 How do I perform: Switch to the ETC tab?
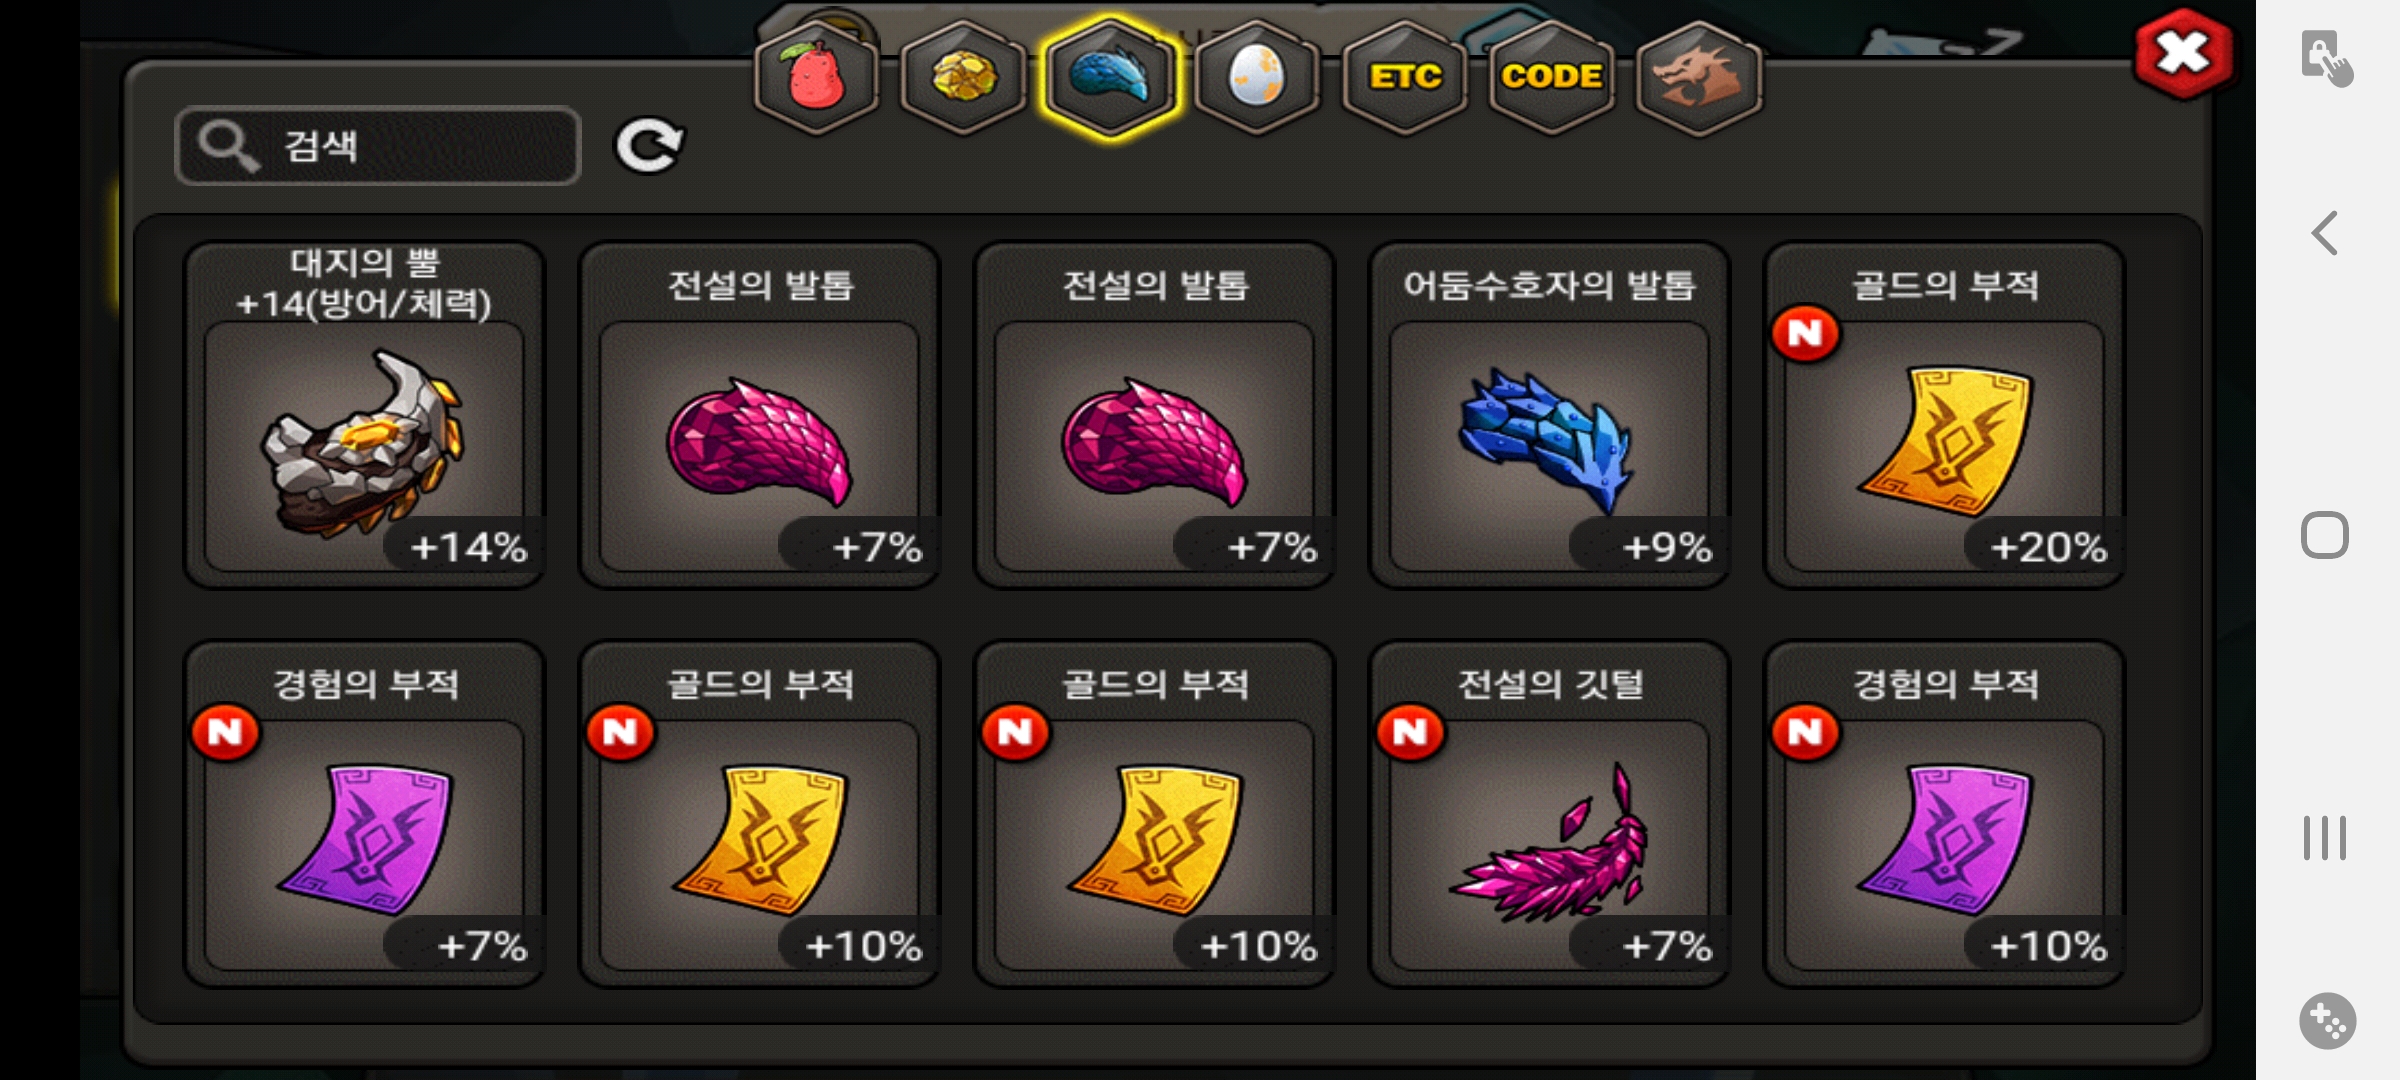pos(1404,77)
